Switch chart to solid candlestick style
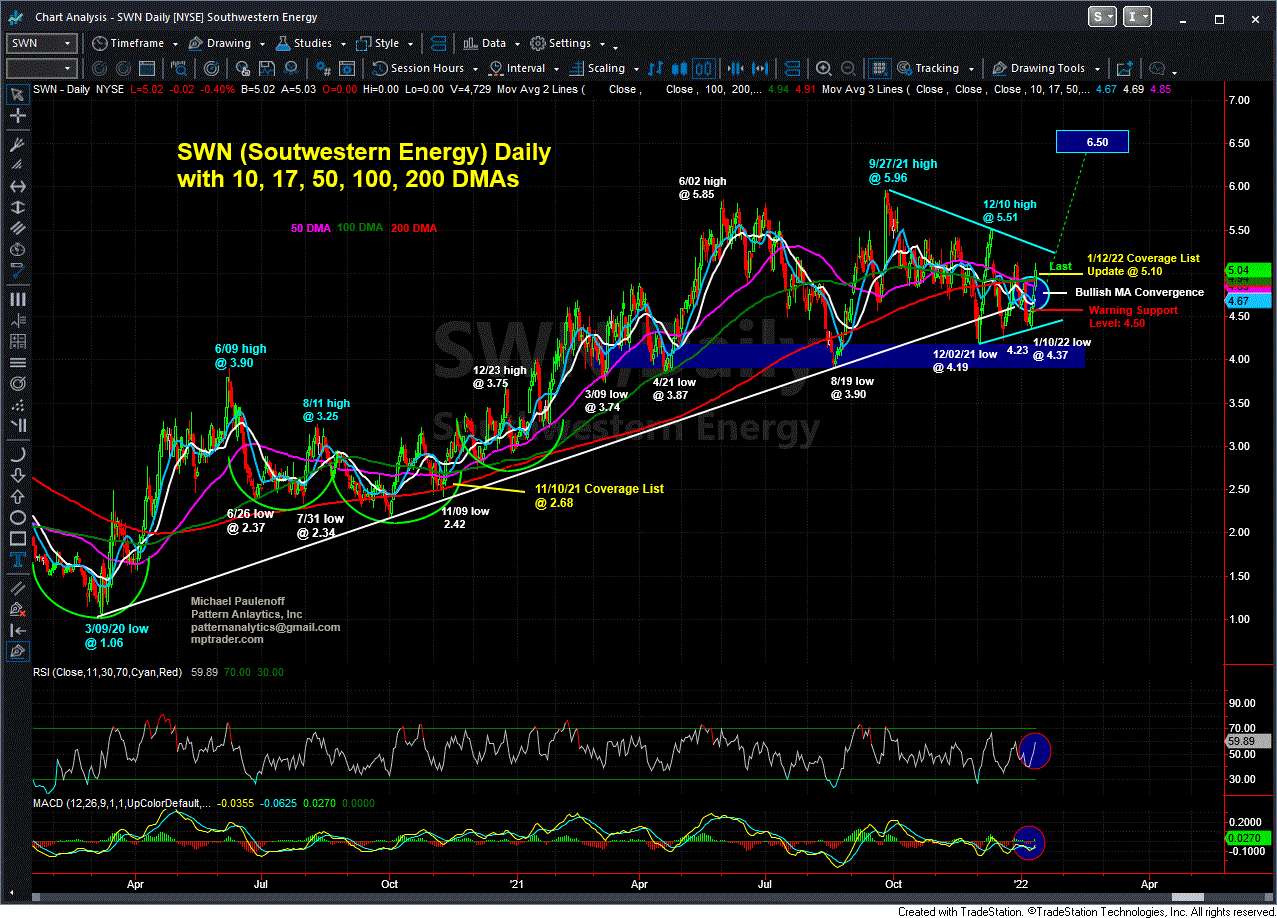1277x918 pixels. click(679, 68)
